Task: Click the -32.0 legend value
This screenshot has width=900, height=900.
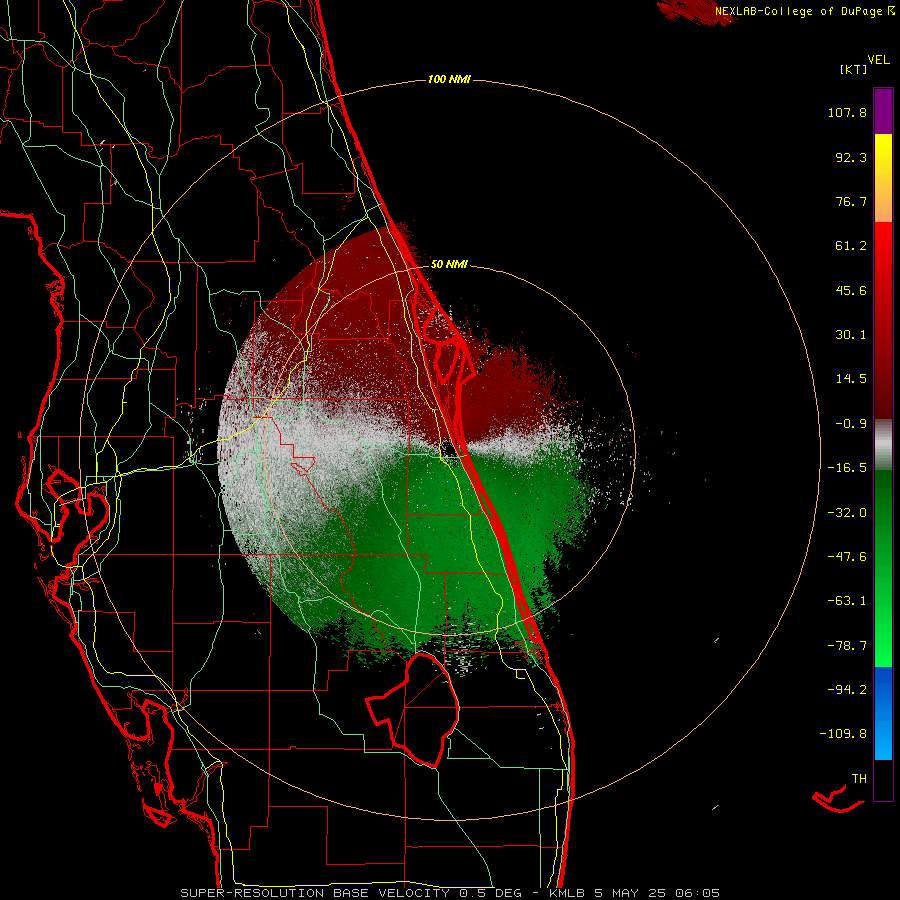Action: click(x=847, y=513)
